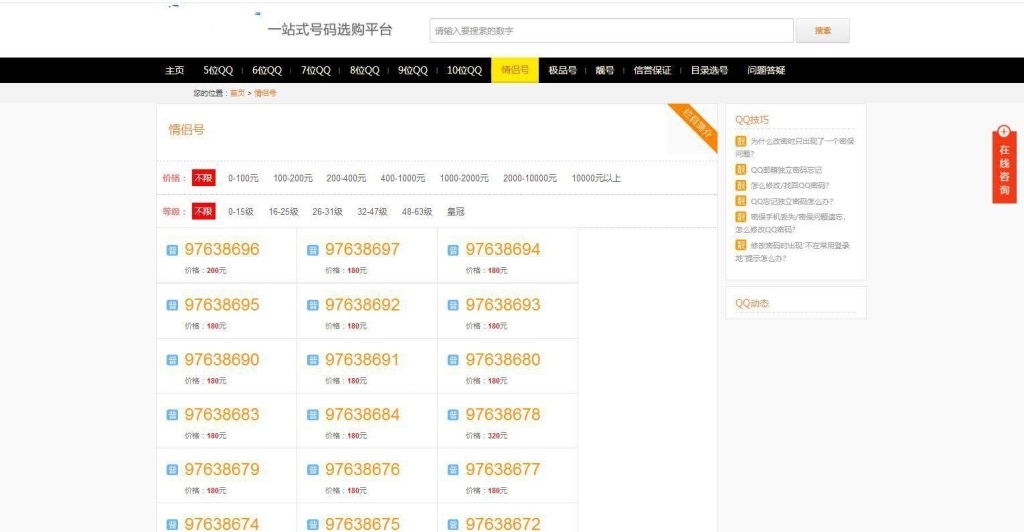Expand the 在线咨询 panel with plus icon

pos(1004,132)
